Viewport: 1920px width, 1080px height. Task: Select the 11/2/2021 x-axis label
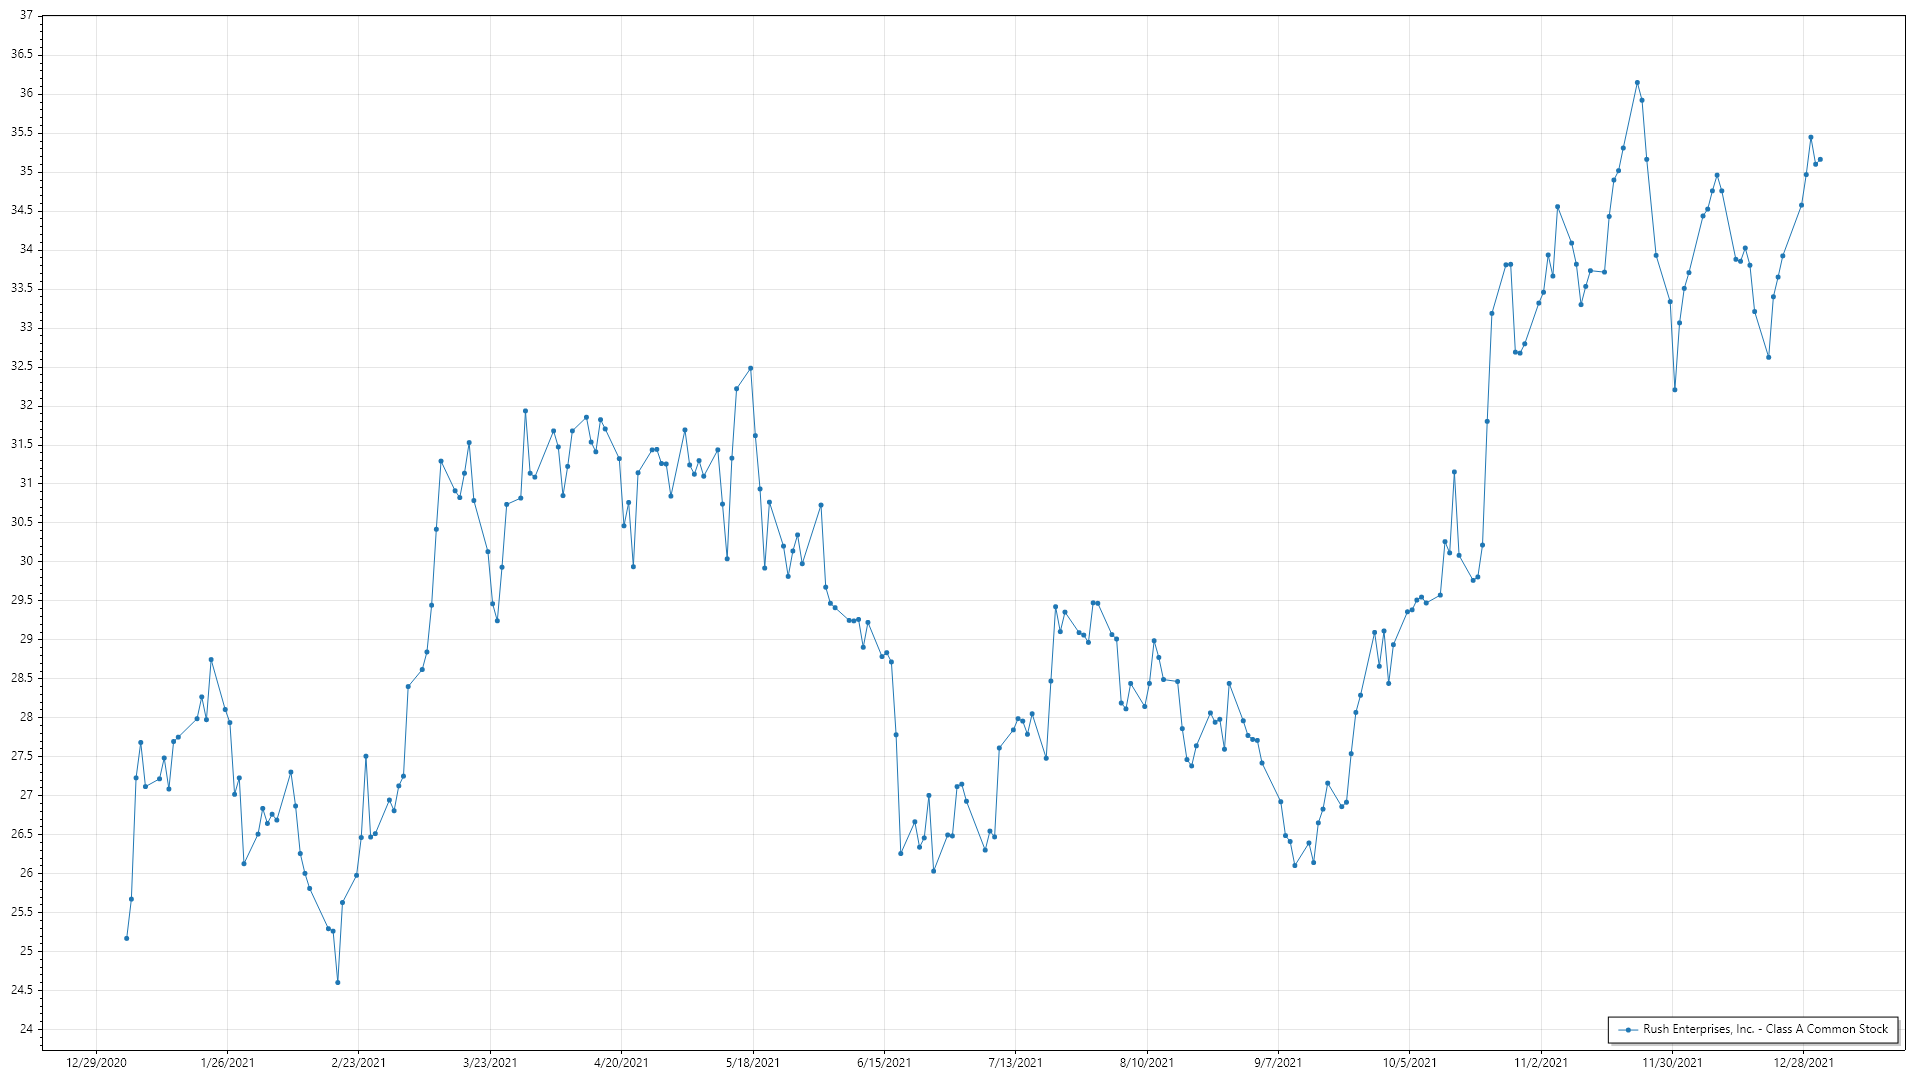(x=1541, y=1062)
